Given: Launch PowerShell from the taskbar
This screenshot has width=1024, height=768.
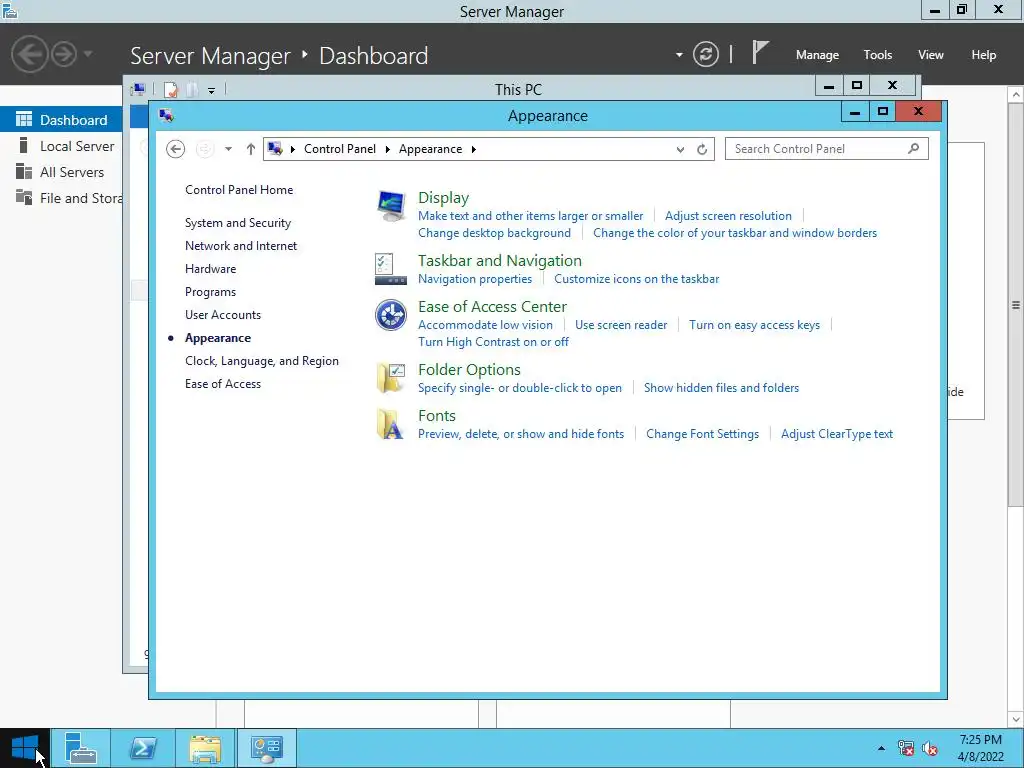Looking at the screenshot, I should [143, 748].
